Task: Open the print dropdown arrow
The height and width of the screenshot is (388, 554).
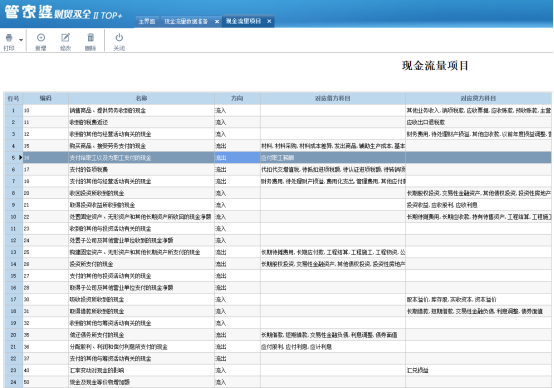Action: pos(21,40)
